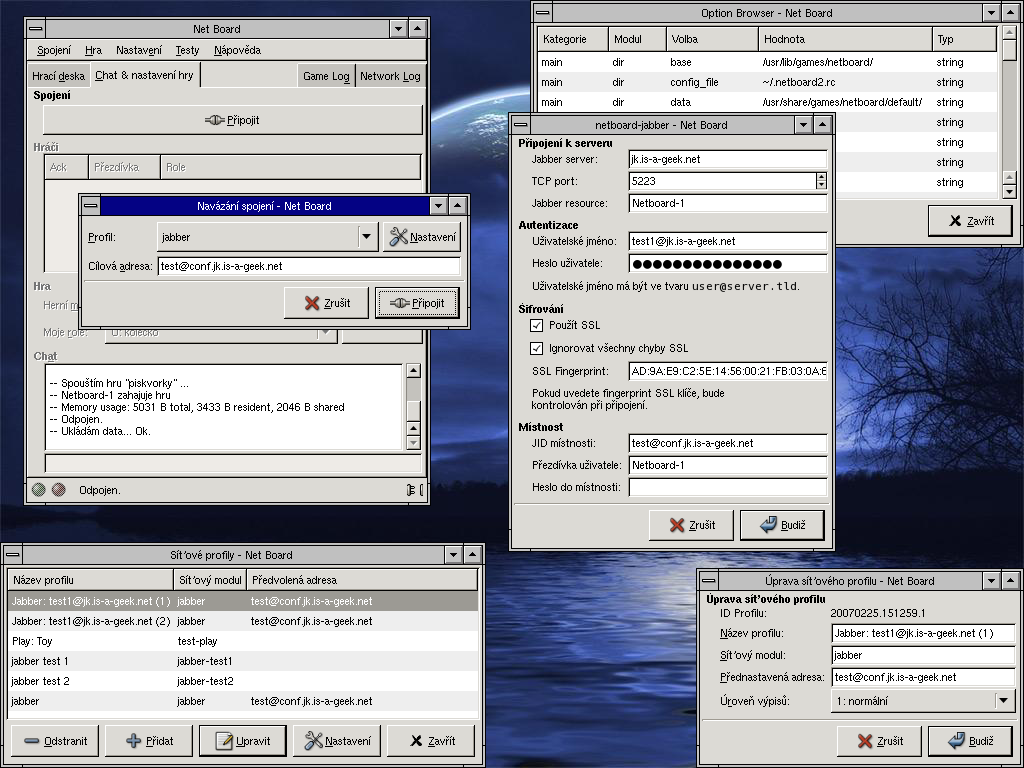The height and width of the screenshot is (768, 1024).
Task: Click Upravit to edit the selected profile
Action: click(x=243, y=741)
